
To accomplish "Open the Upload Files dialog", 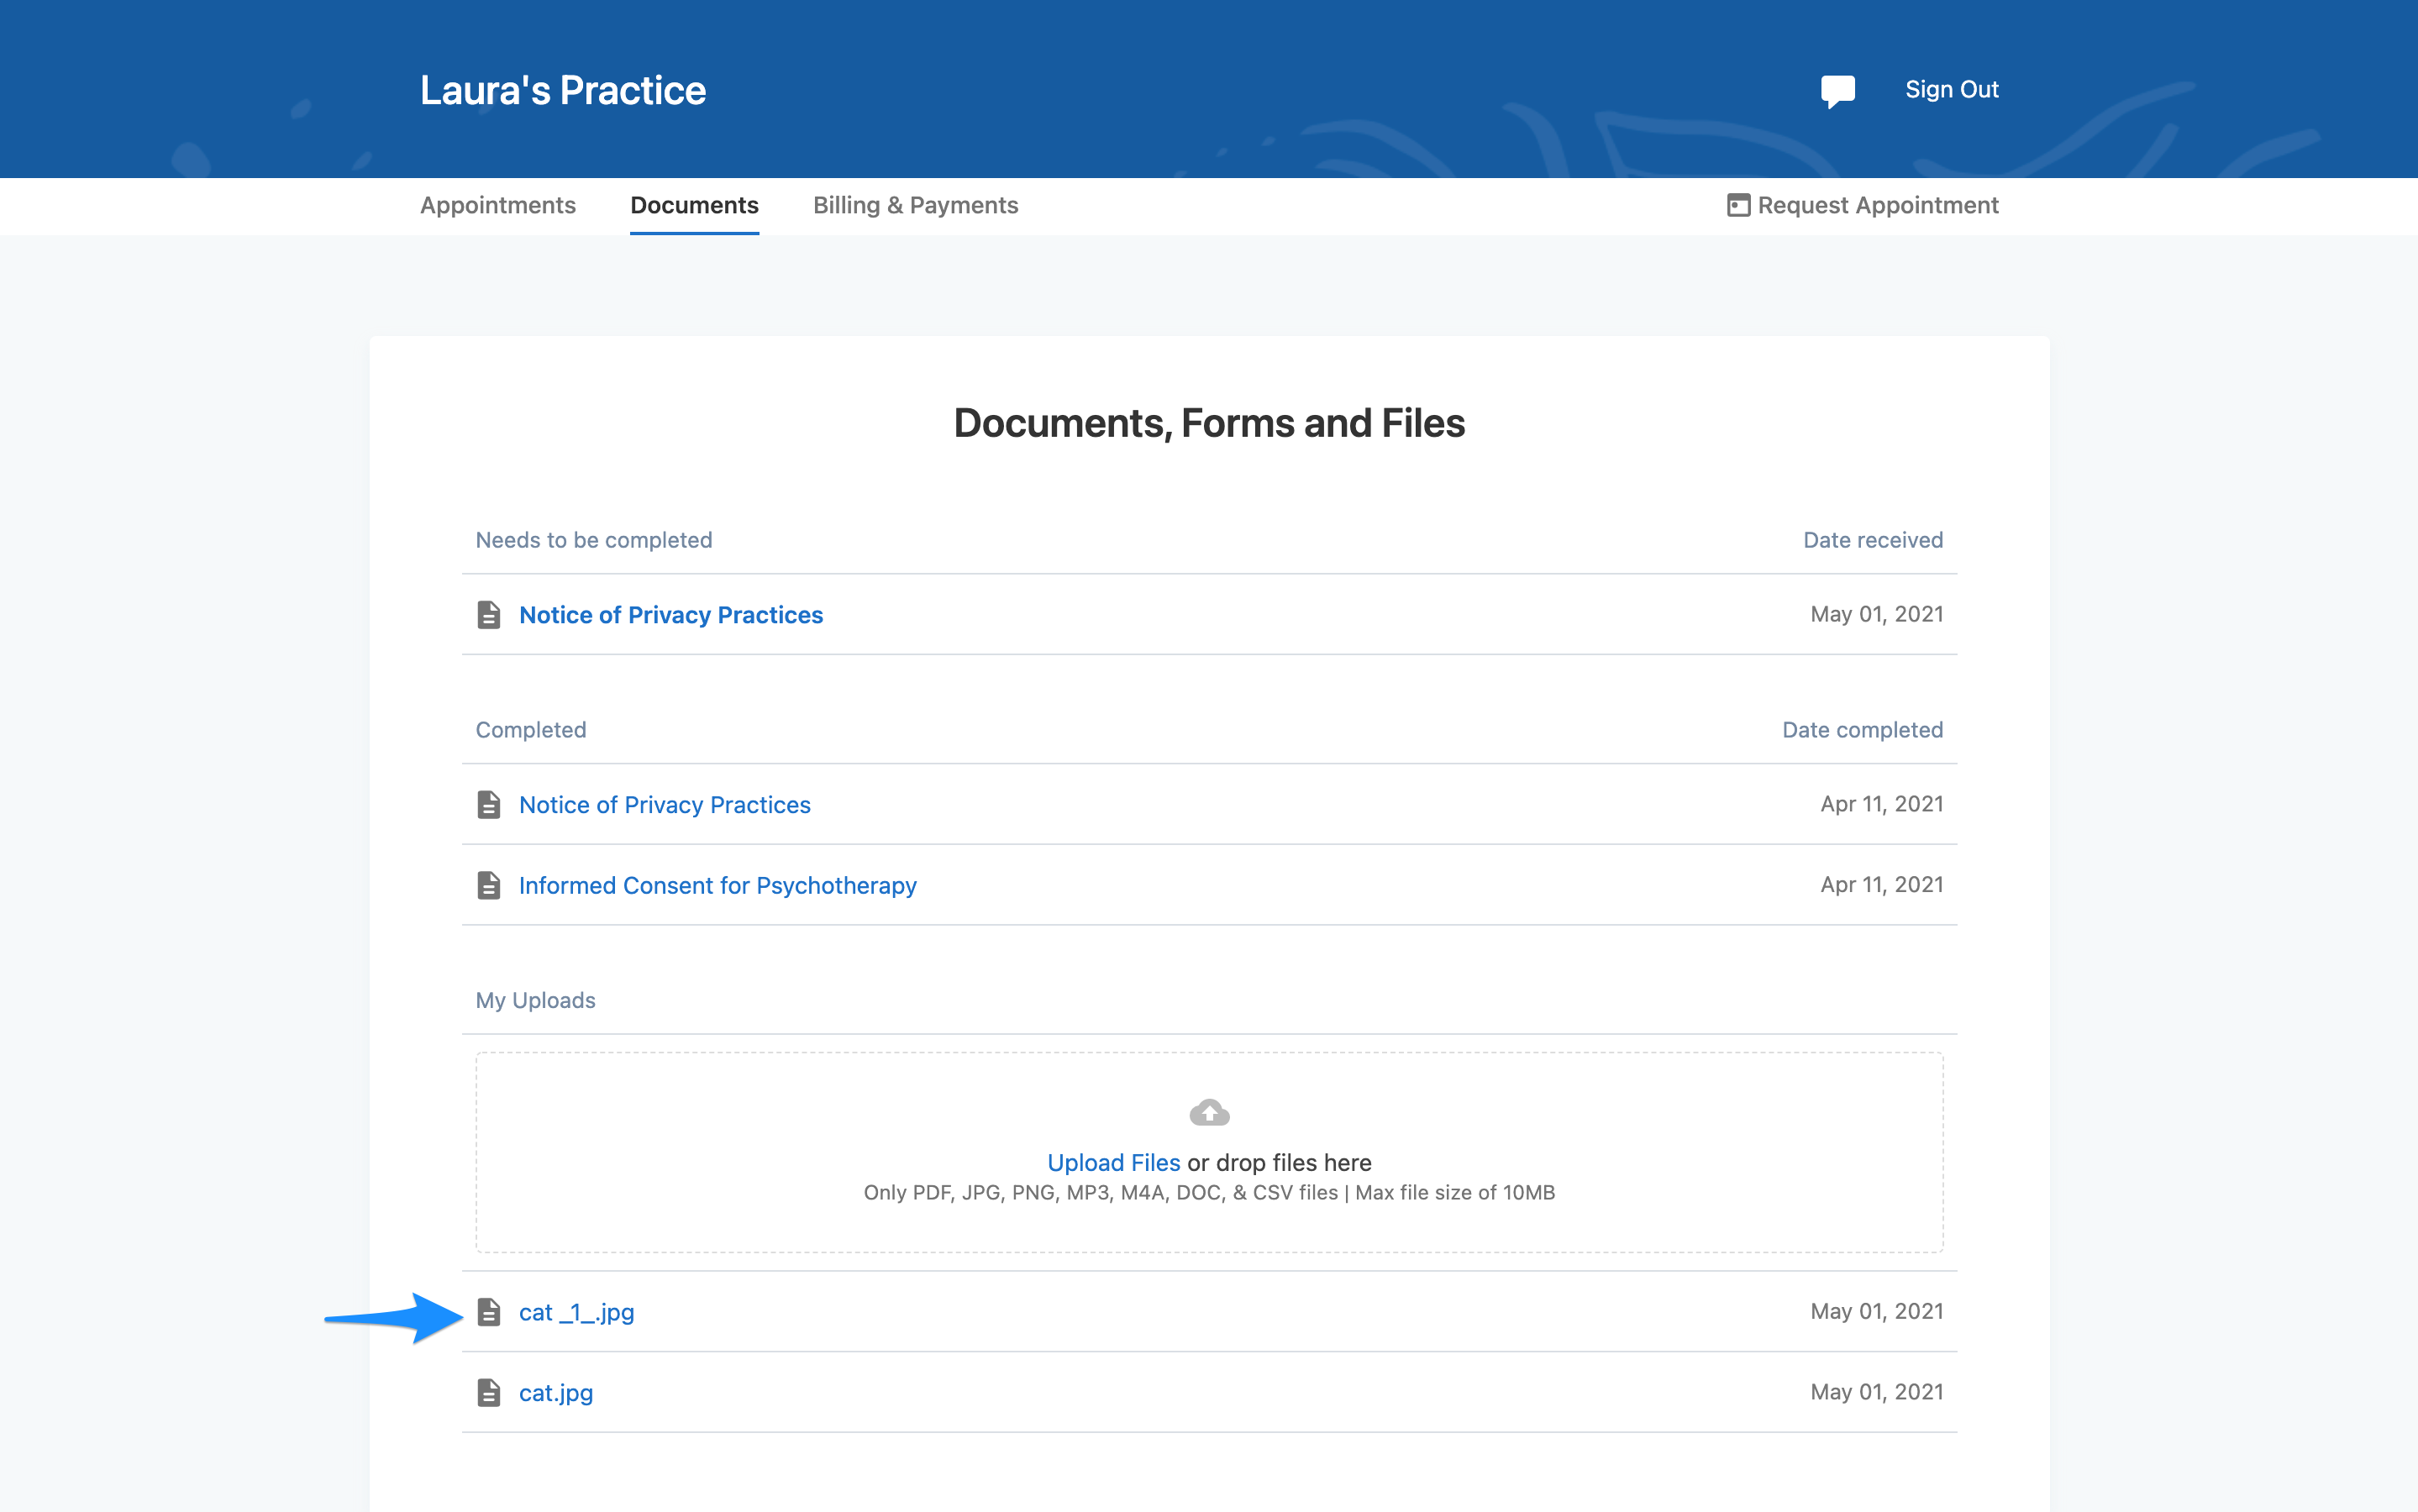I will (x=1113, y=1162).
